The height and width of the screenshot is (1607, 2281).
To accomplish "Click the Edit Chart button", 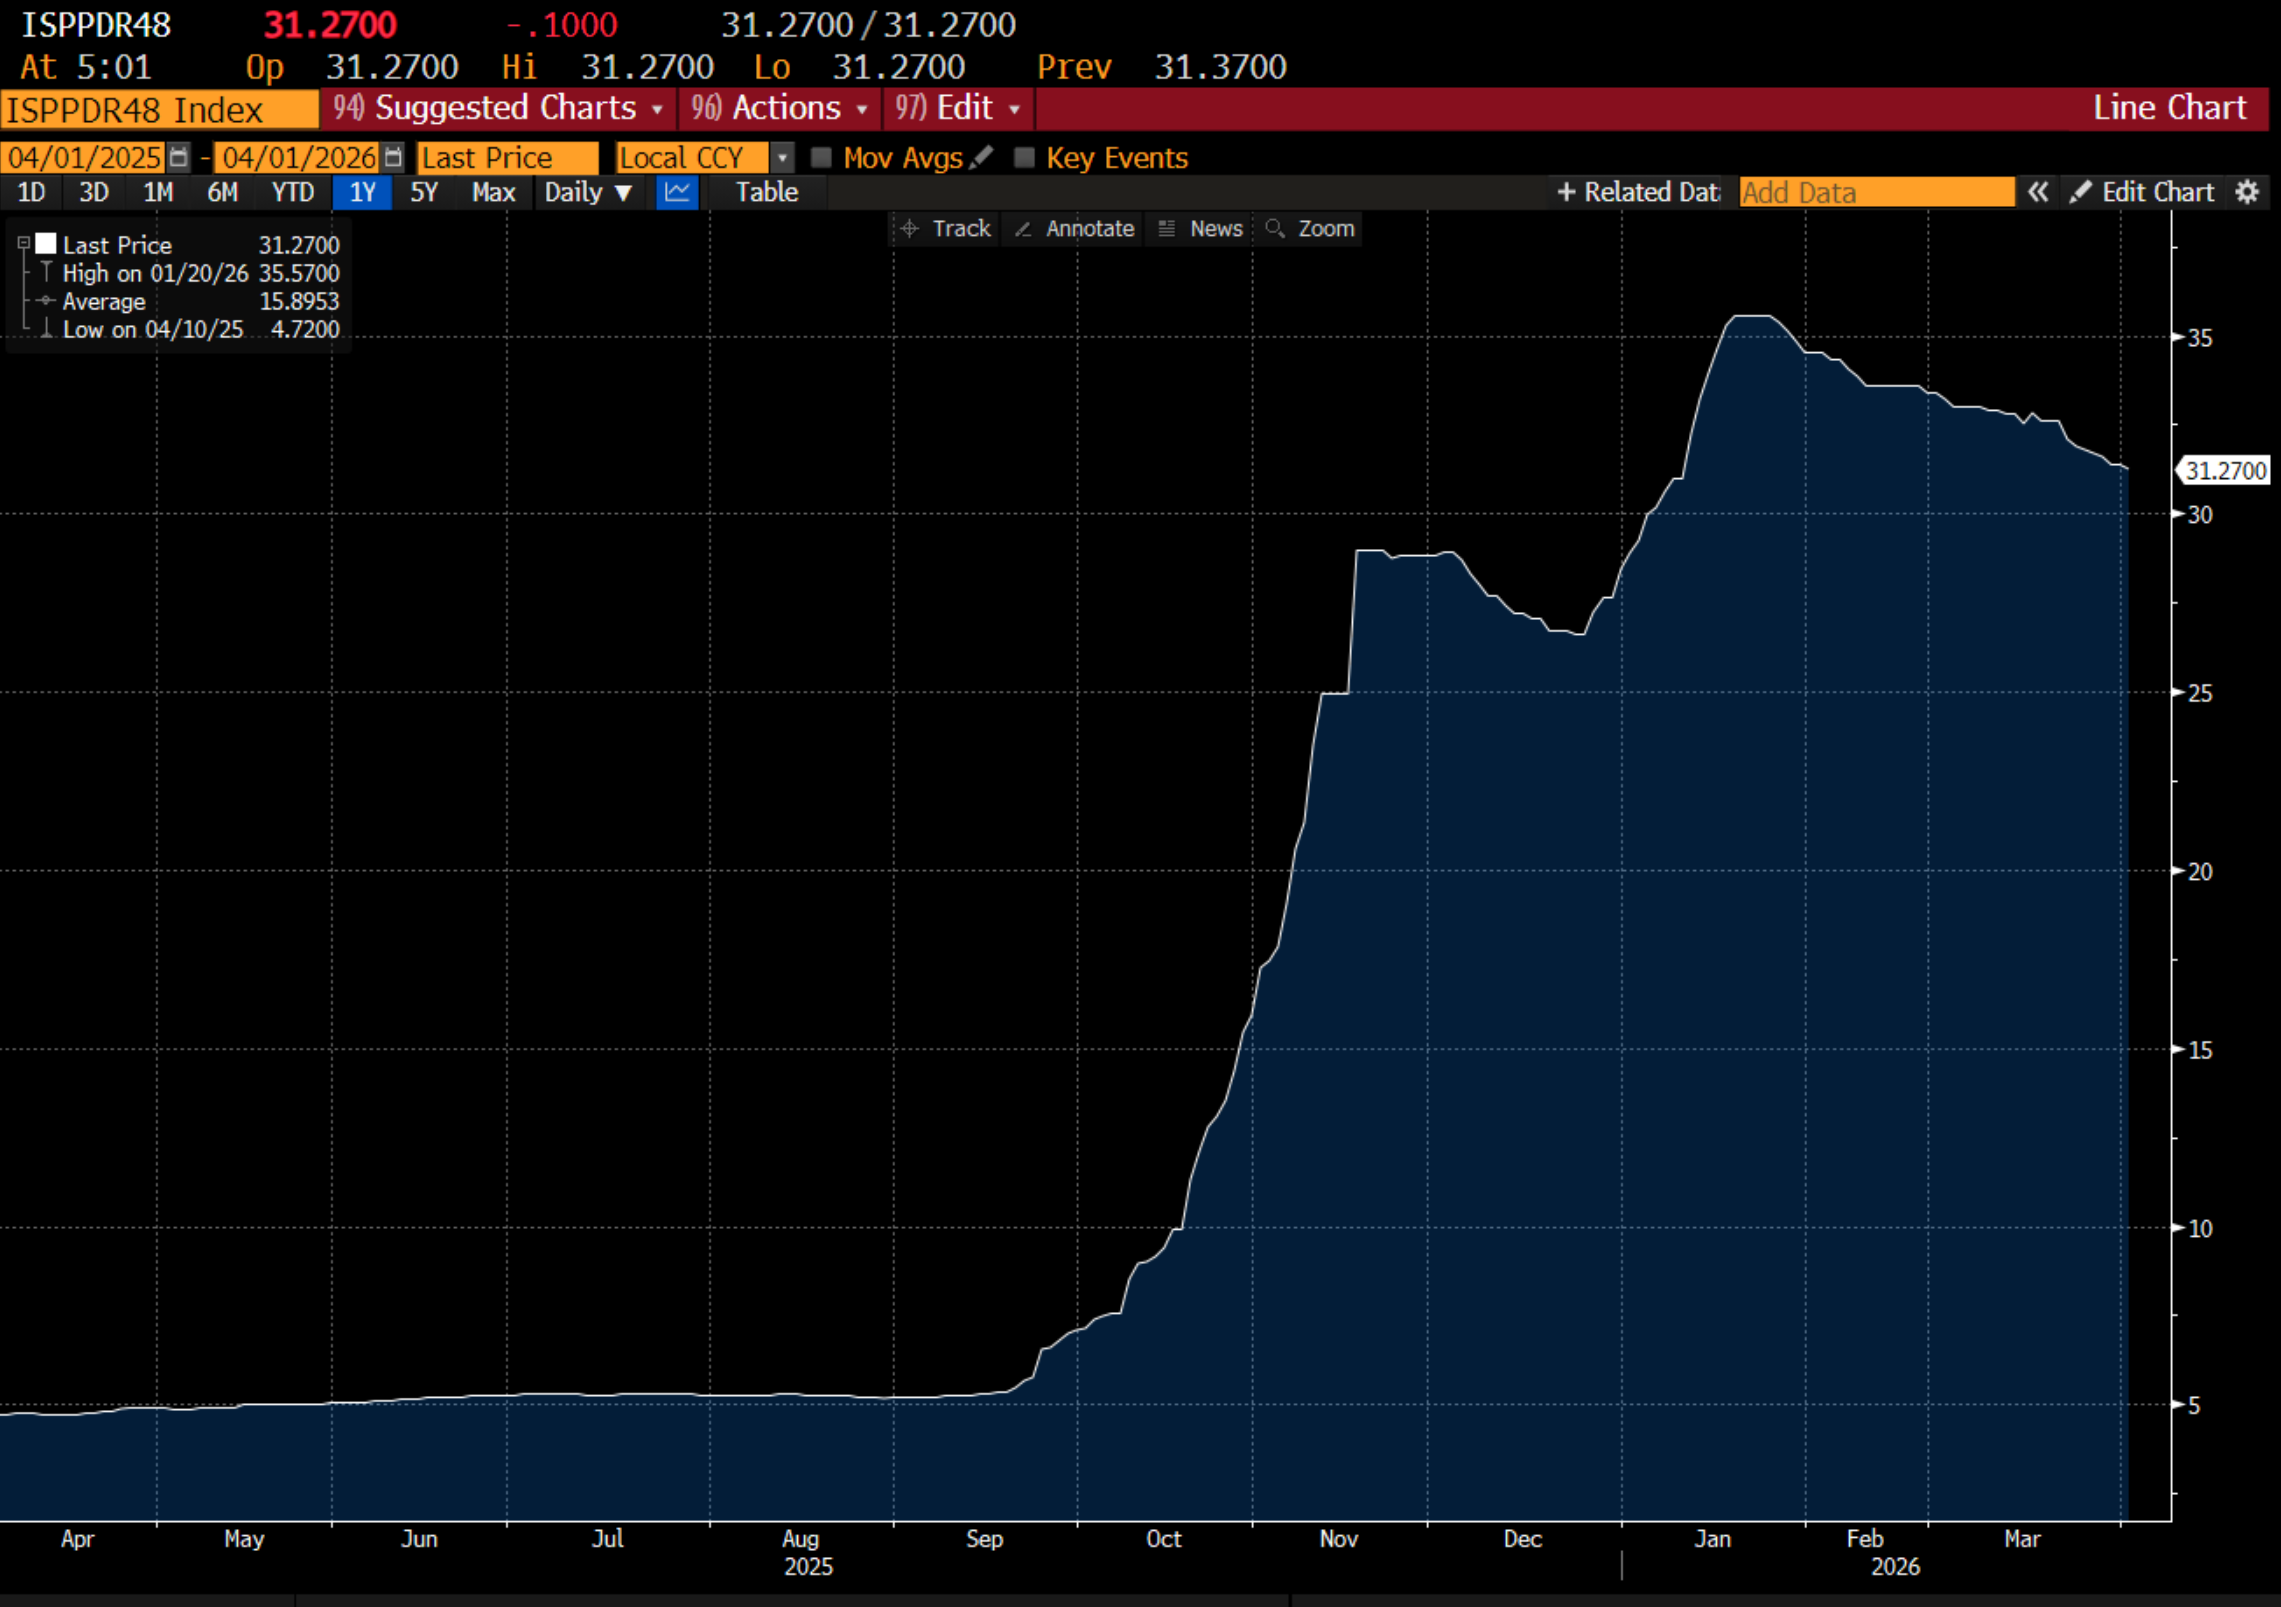I will pos(2142,192).
